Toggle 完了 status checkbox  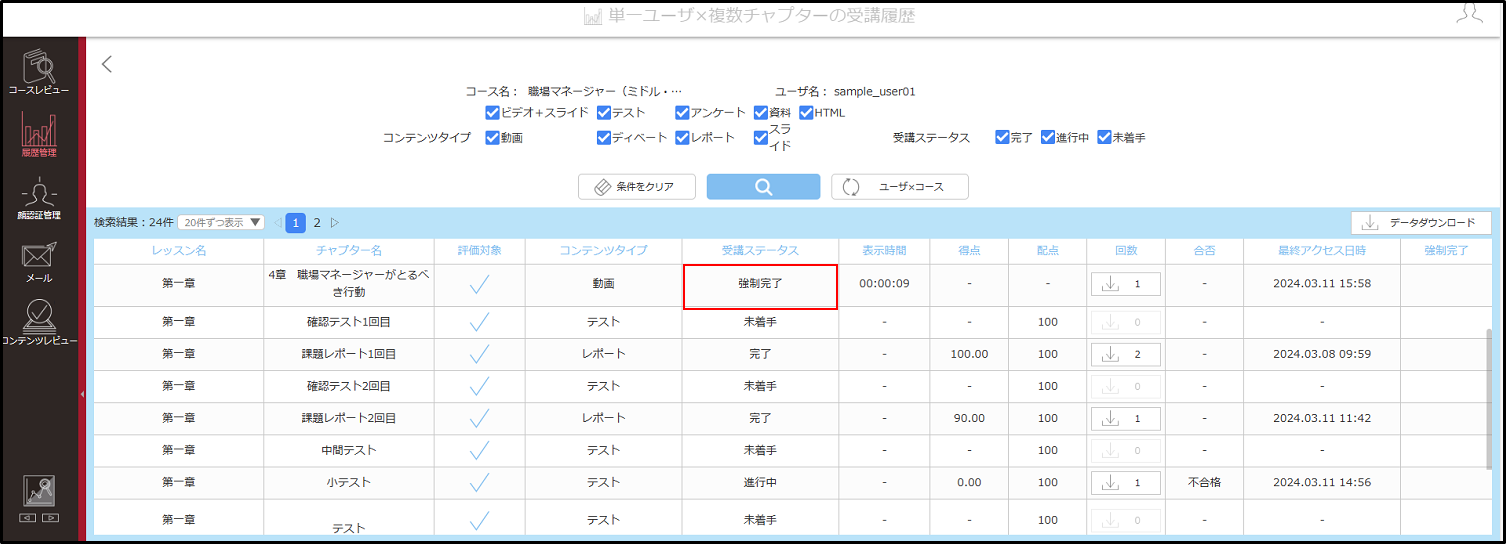[x=1003, y=138]
